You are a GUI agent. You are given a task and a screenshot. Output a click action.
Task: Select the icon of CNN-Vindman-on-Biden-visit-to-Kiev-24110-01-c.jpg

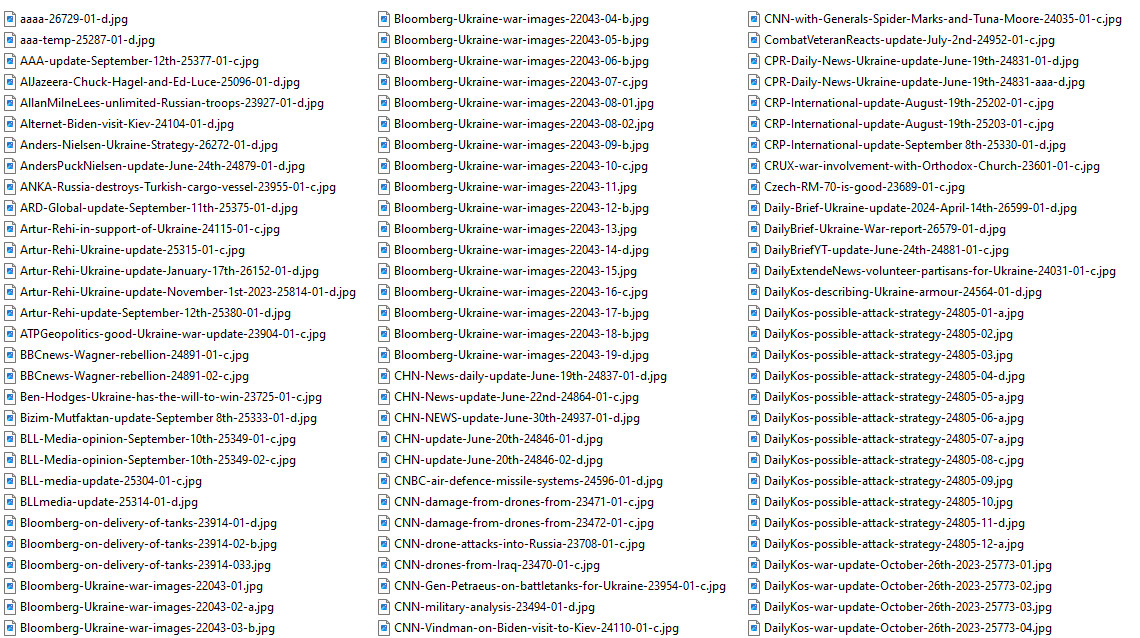pos(384,628)
